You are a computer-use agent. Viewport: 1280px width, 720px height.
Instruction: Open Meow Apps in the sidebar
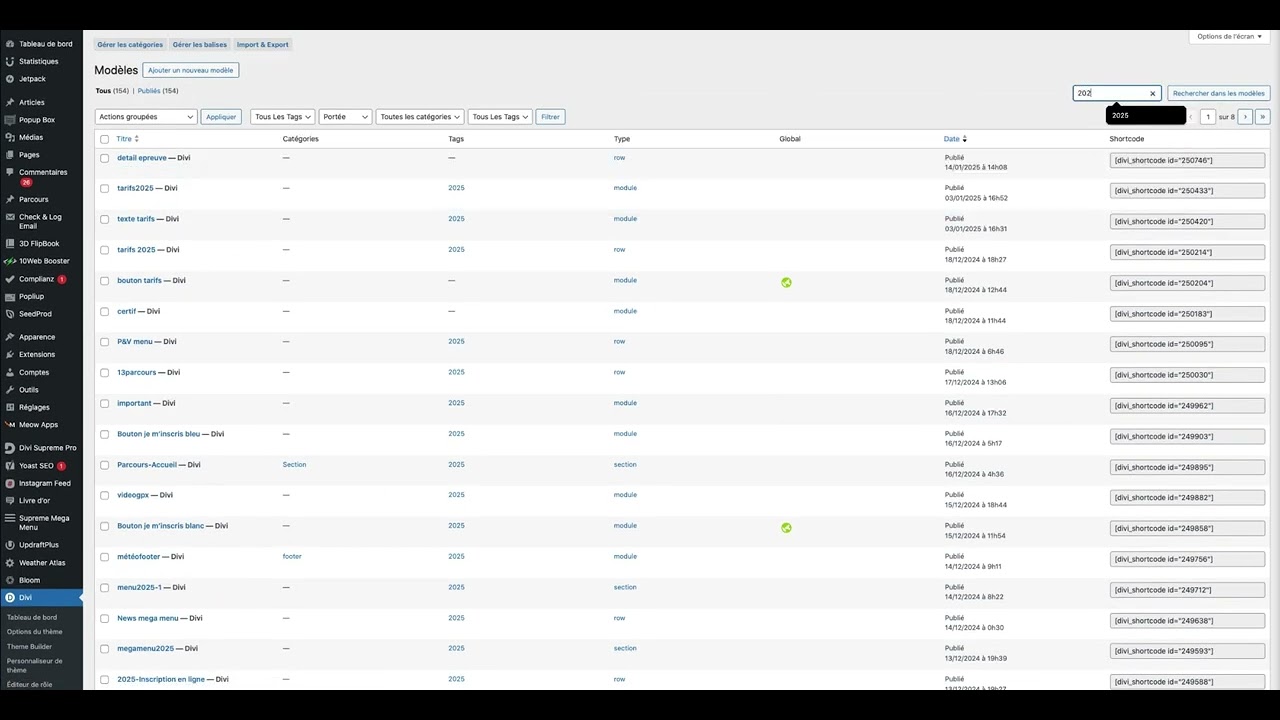38,425
